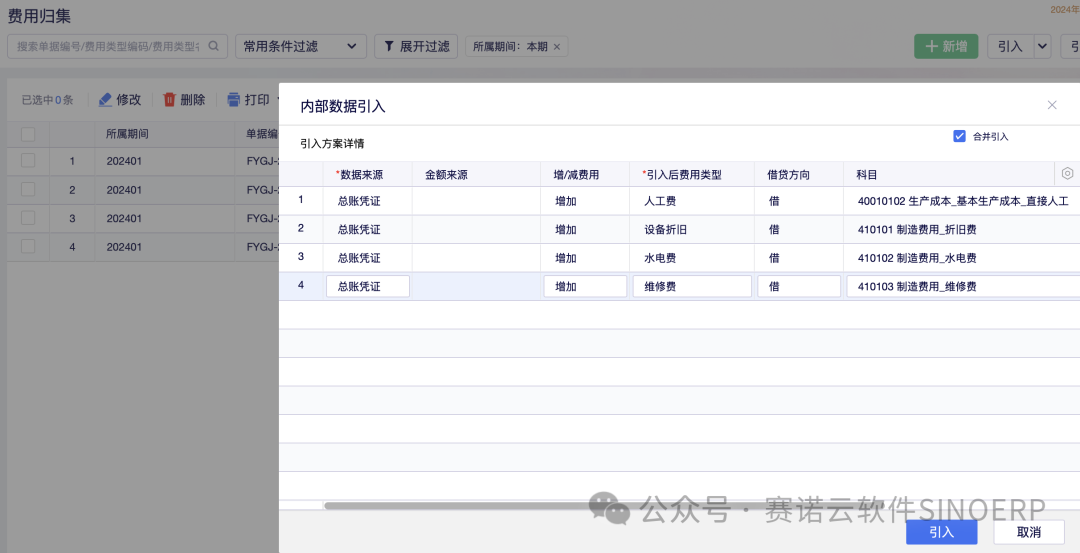This screenshot has height=553, width=1080.
Task: Close the 内部数据引入 dialog
Action: tap(1052, 105)
